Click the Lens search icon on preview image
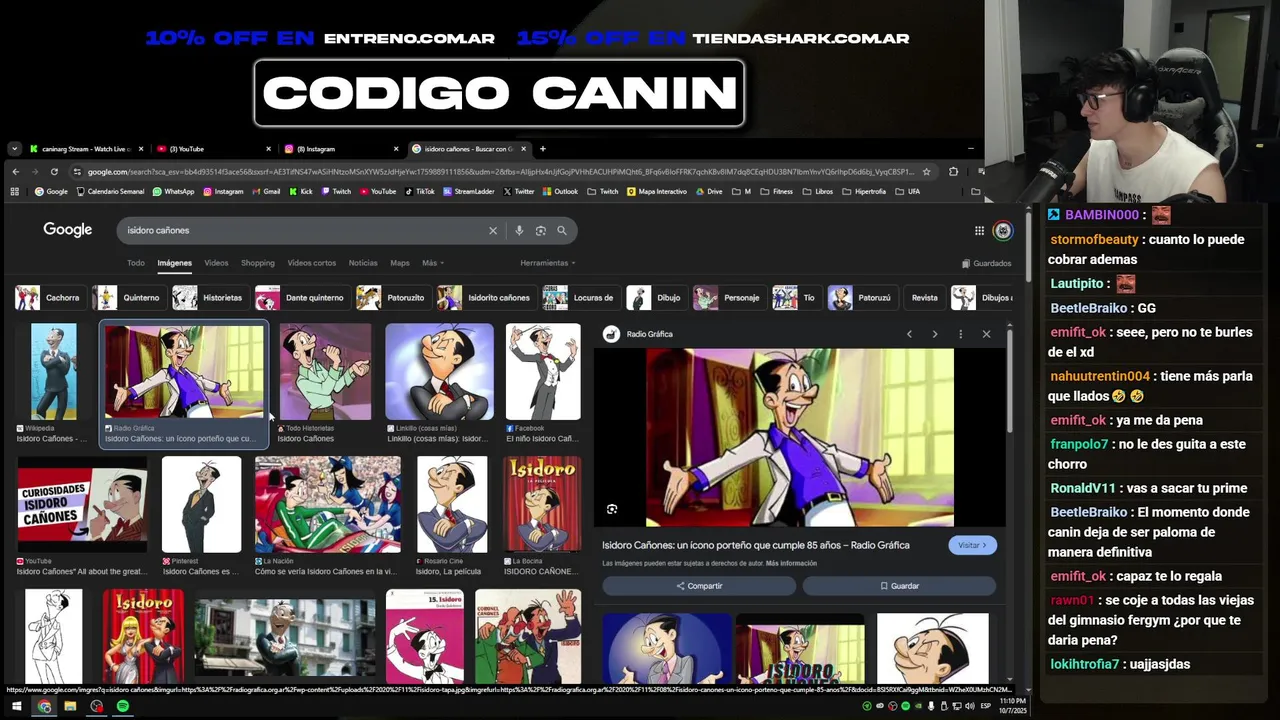Viewport: 1280px width, 720px height. click(x=612, y=509)
